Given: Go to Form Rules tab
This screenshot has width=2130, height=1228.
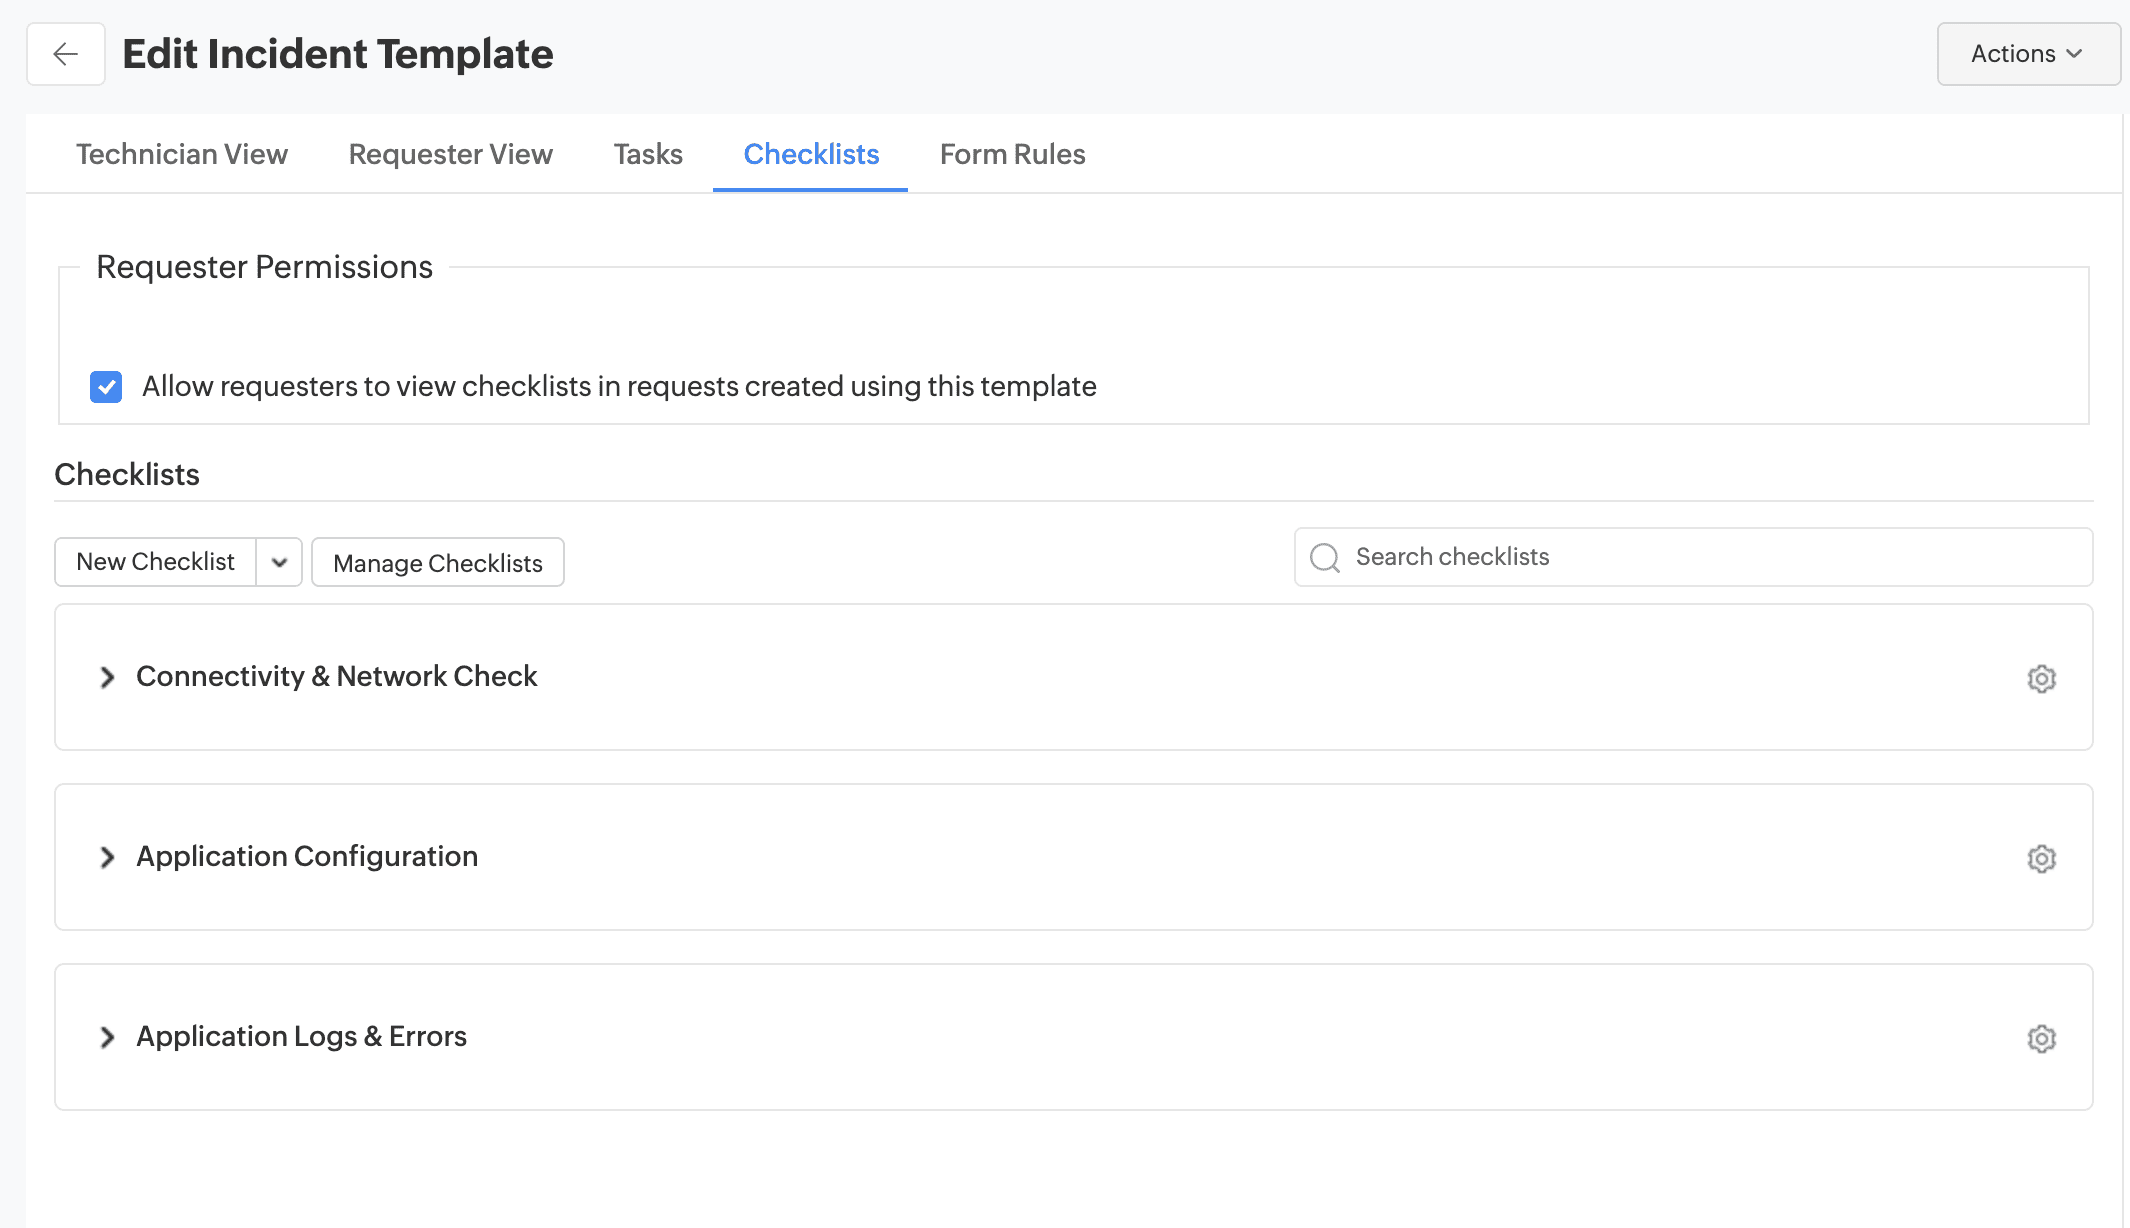Looking at the screenshot, I should pos(1012,155).
